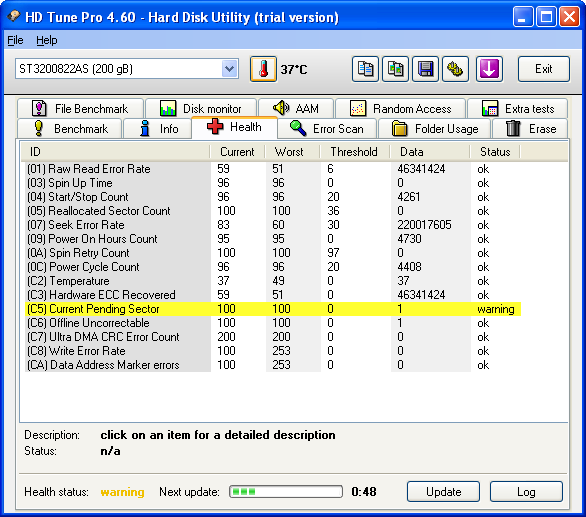Switch to the File Benchmark tab
Screen dimensions: 586x517
(x=80, y=108)
